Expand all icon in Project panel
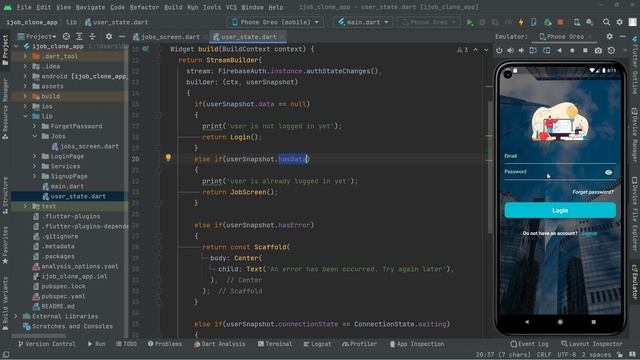Screen dimensions: 640x360 point(79,37)
